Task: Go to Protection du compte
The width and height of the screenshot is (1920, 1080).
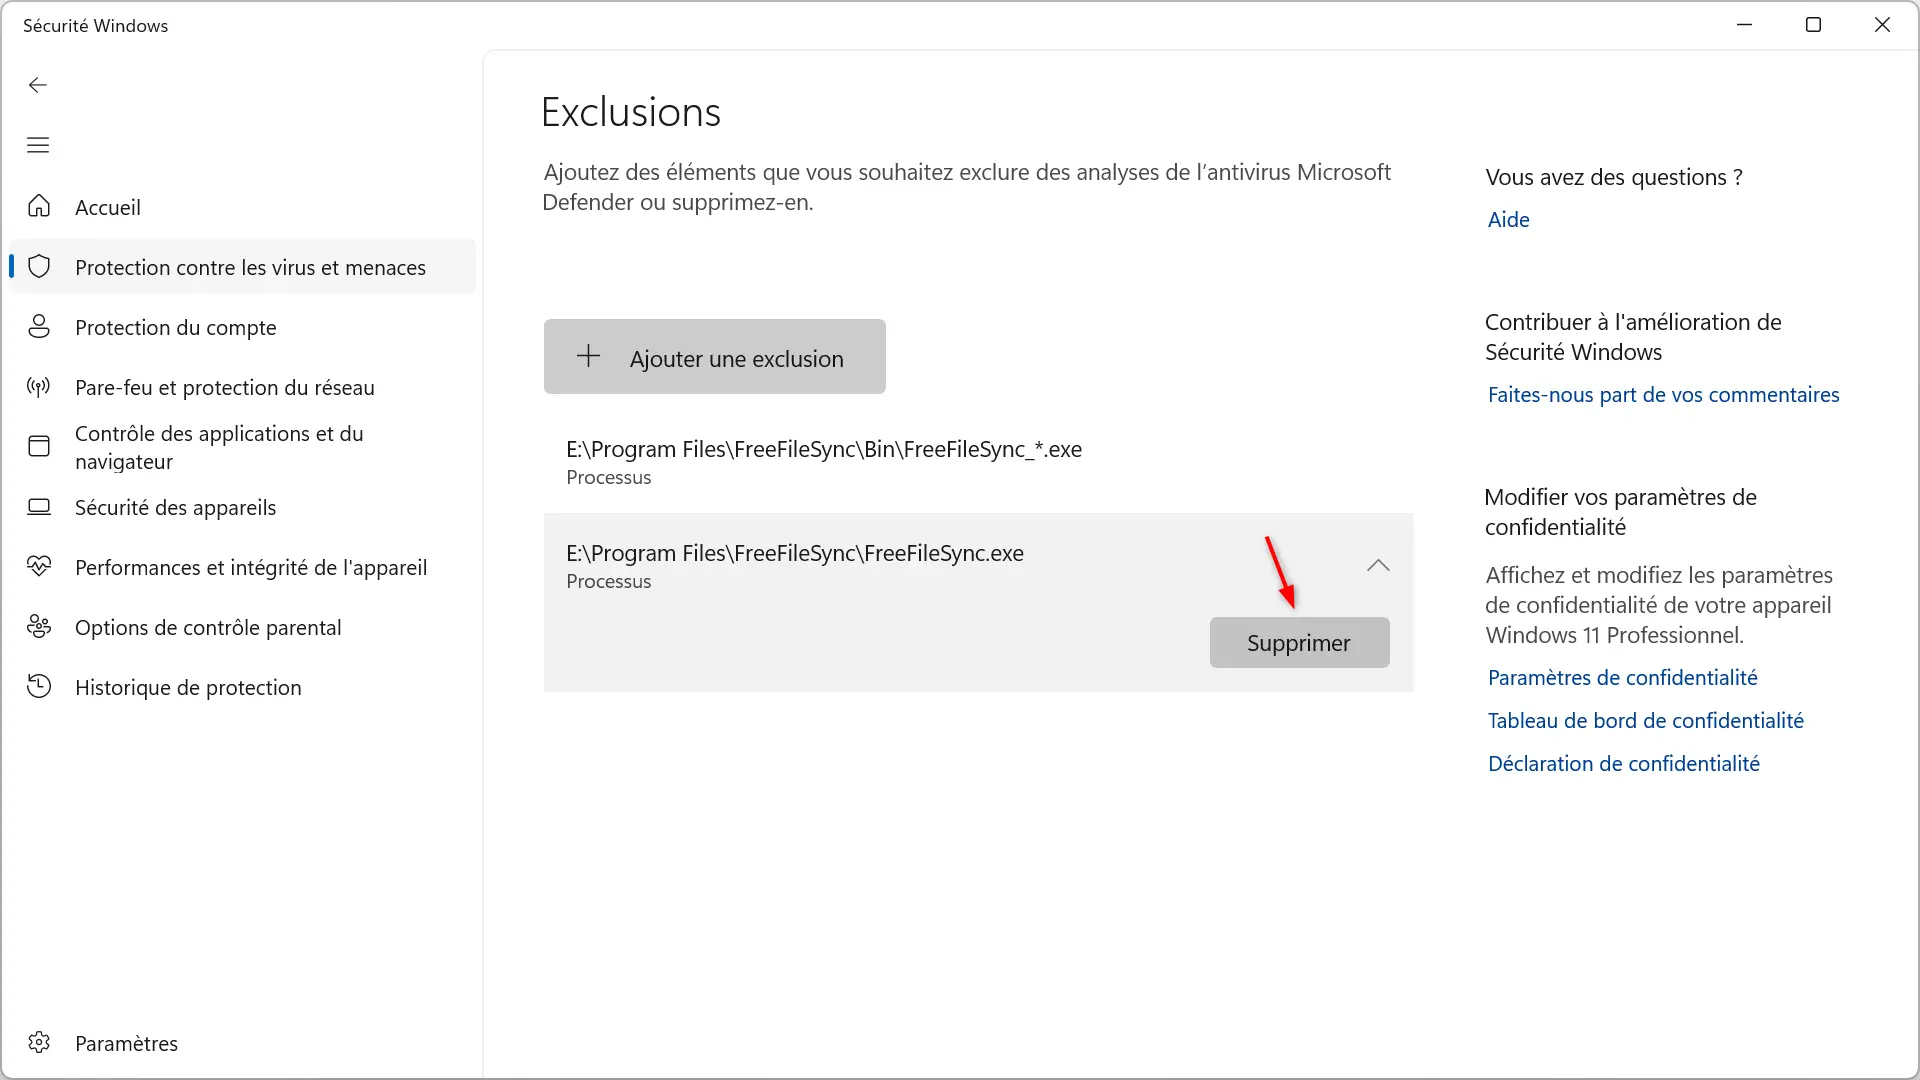Action: (x=242, y=327)
